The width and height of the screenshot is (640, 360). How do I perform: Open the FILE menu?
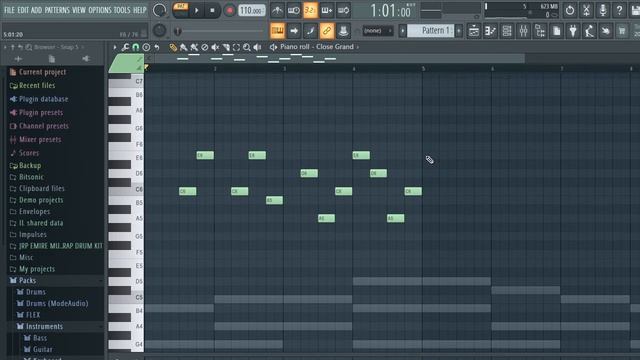coord(9,10)
